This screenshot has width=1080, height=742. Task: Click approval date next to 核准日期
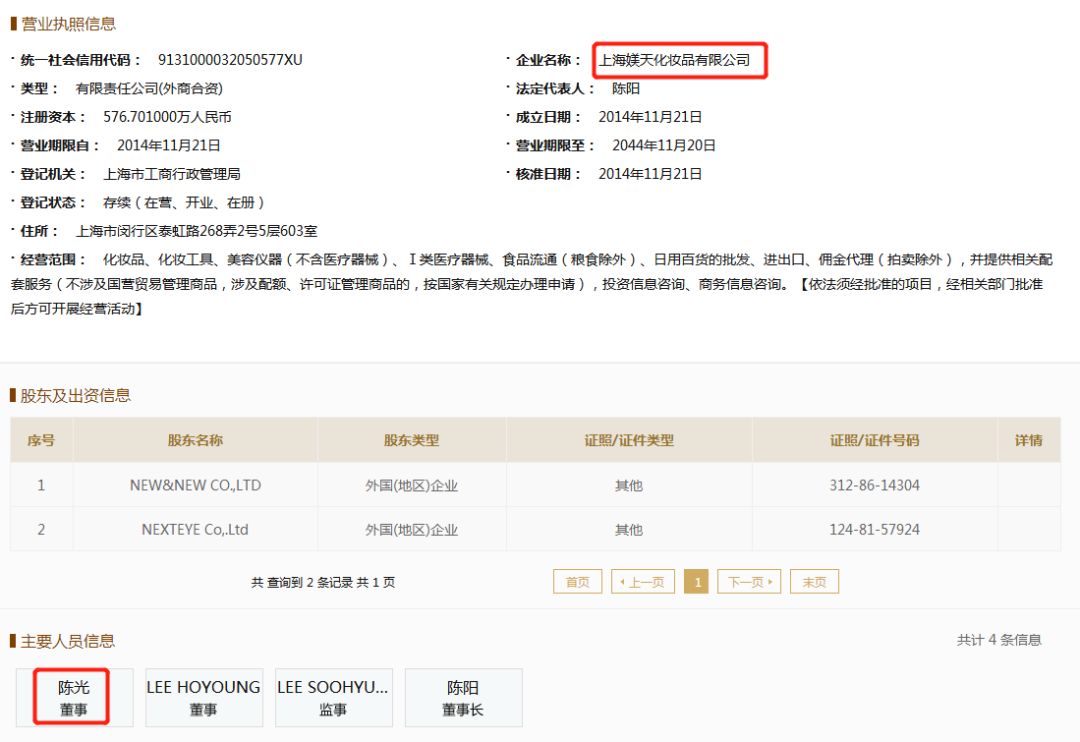(x=650, y=174)
